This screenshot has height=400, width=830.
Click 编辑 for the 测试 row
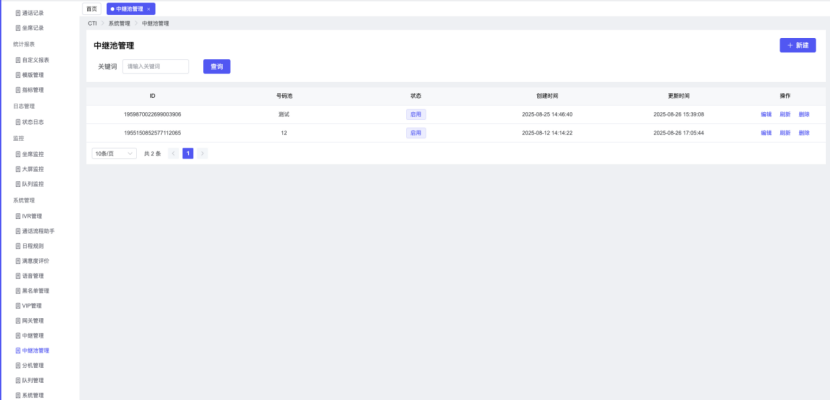pyautogui.click(x=766, y=115)
